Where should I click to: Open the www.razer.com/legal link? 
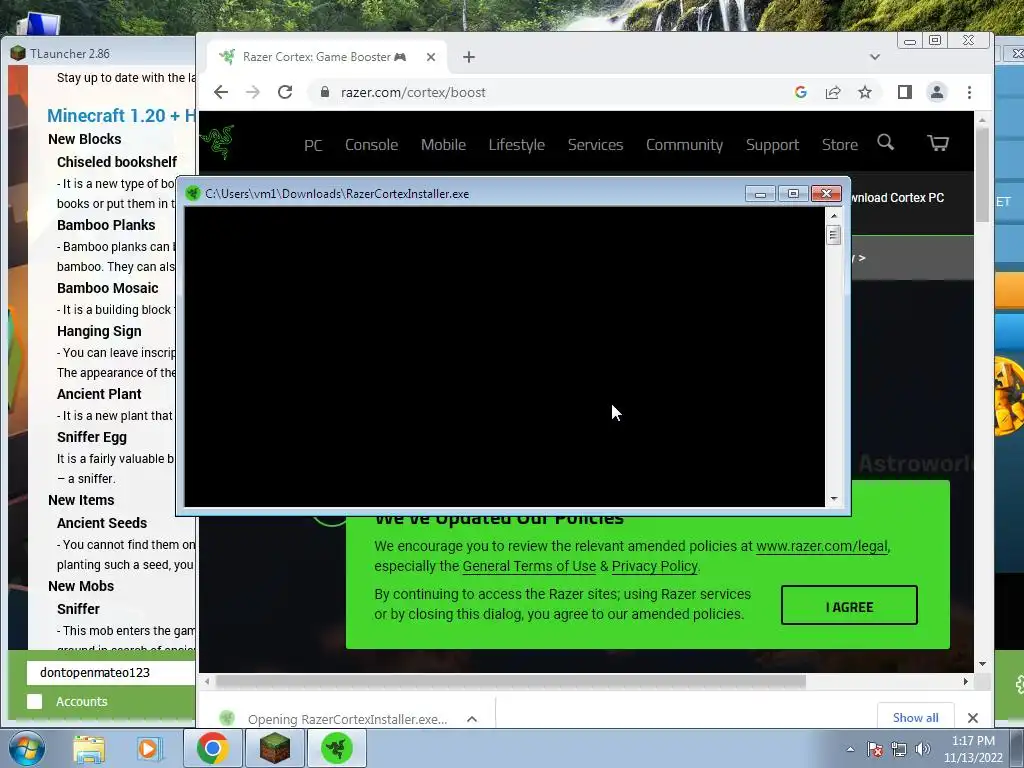822,546
